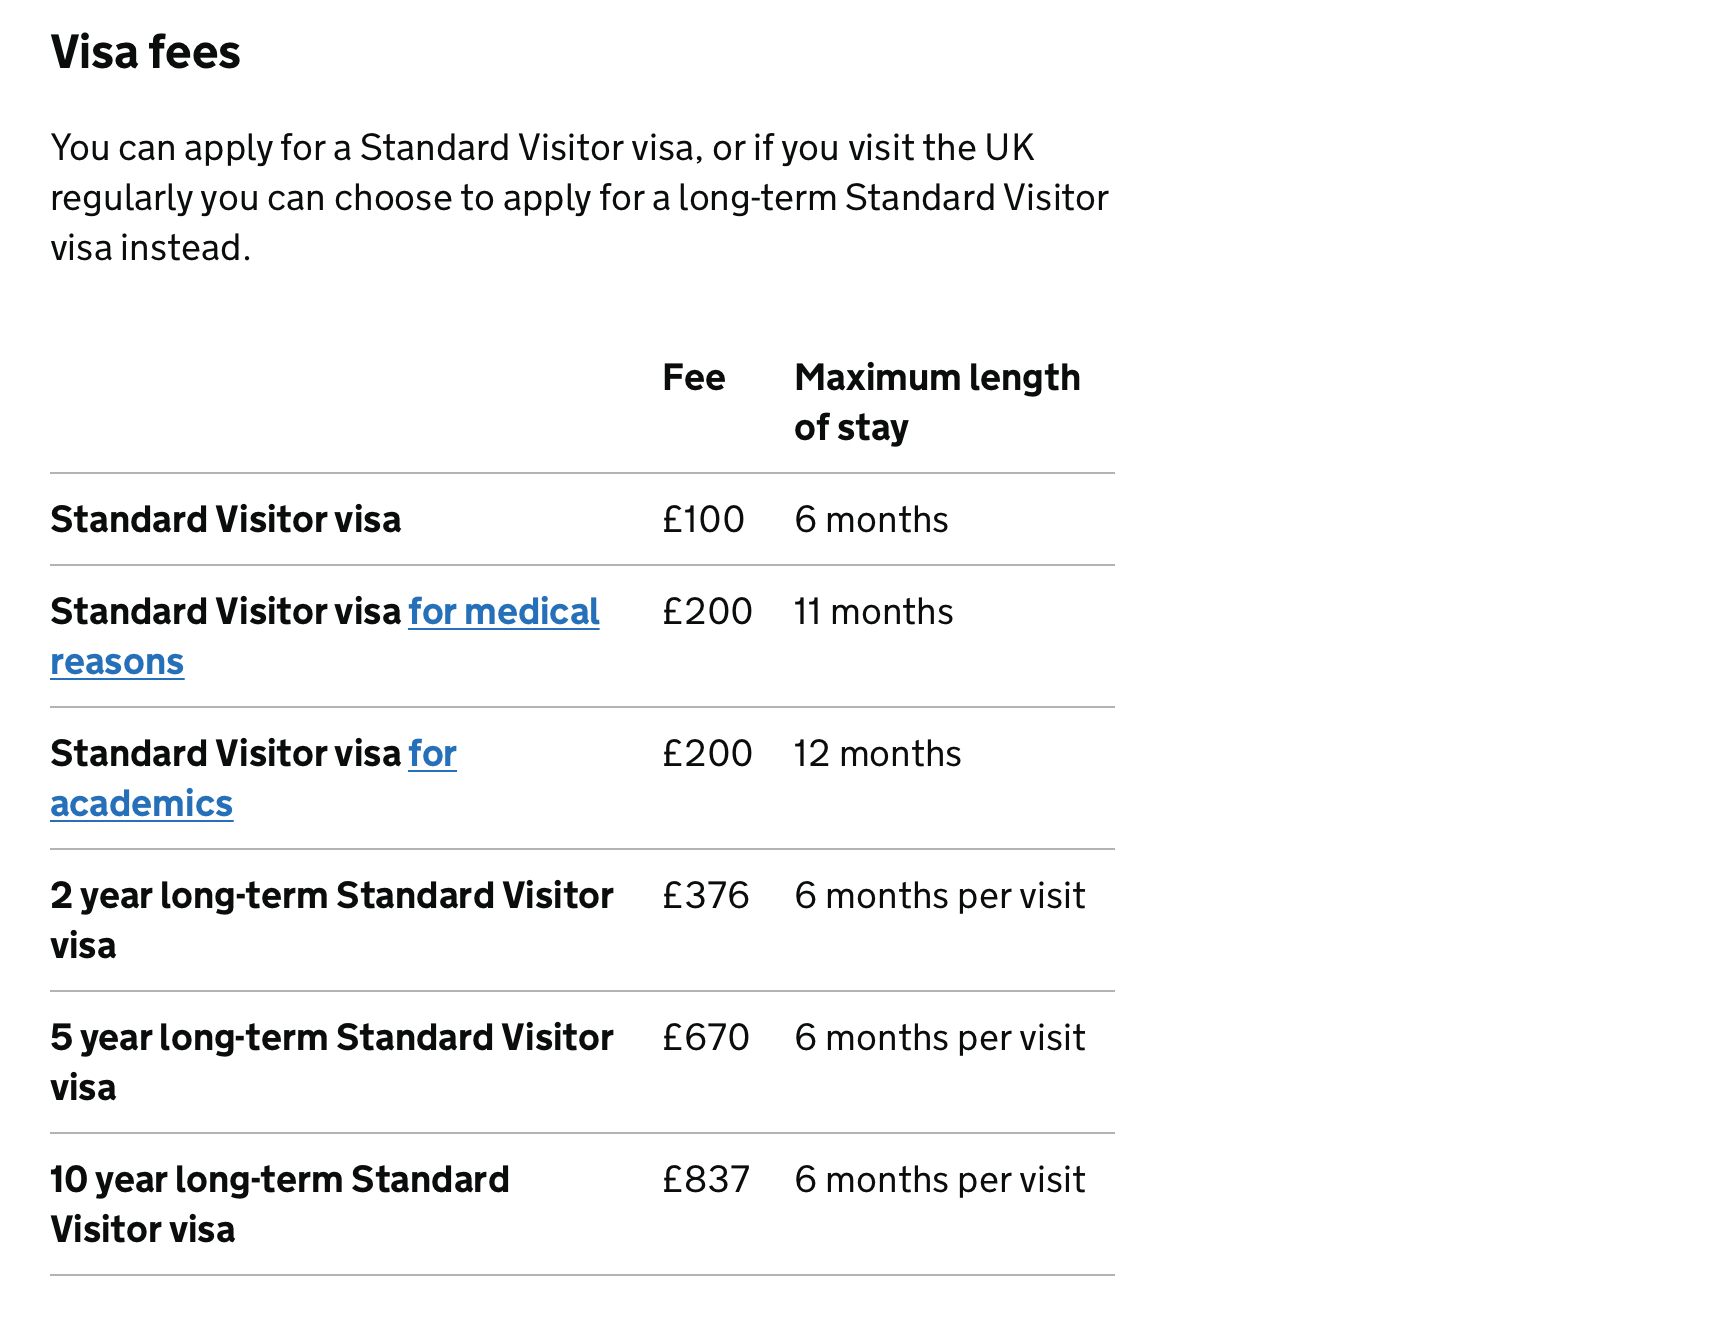Click the introductory paragraph about applying
The height and width of the screenshot is (1328, 1730).
(x=579, y=198)
